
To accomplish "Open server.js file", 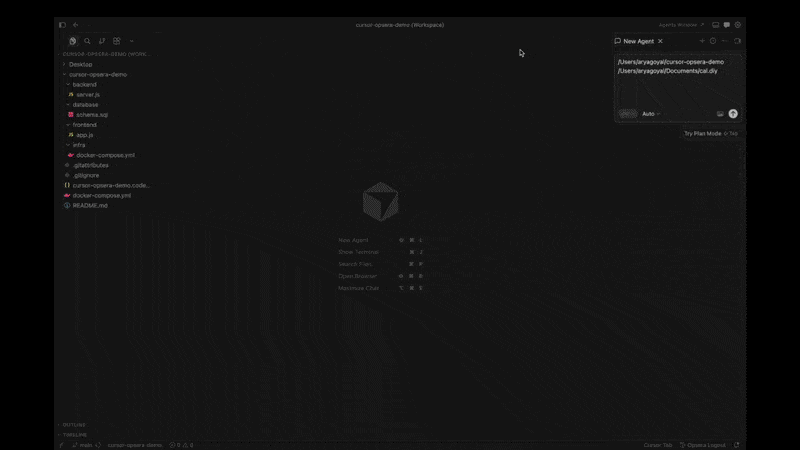I will click(88, 94).
